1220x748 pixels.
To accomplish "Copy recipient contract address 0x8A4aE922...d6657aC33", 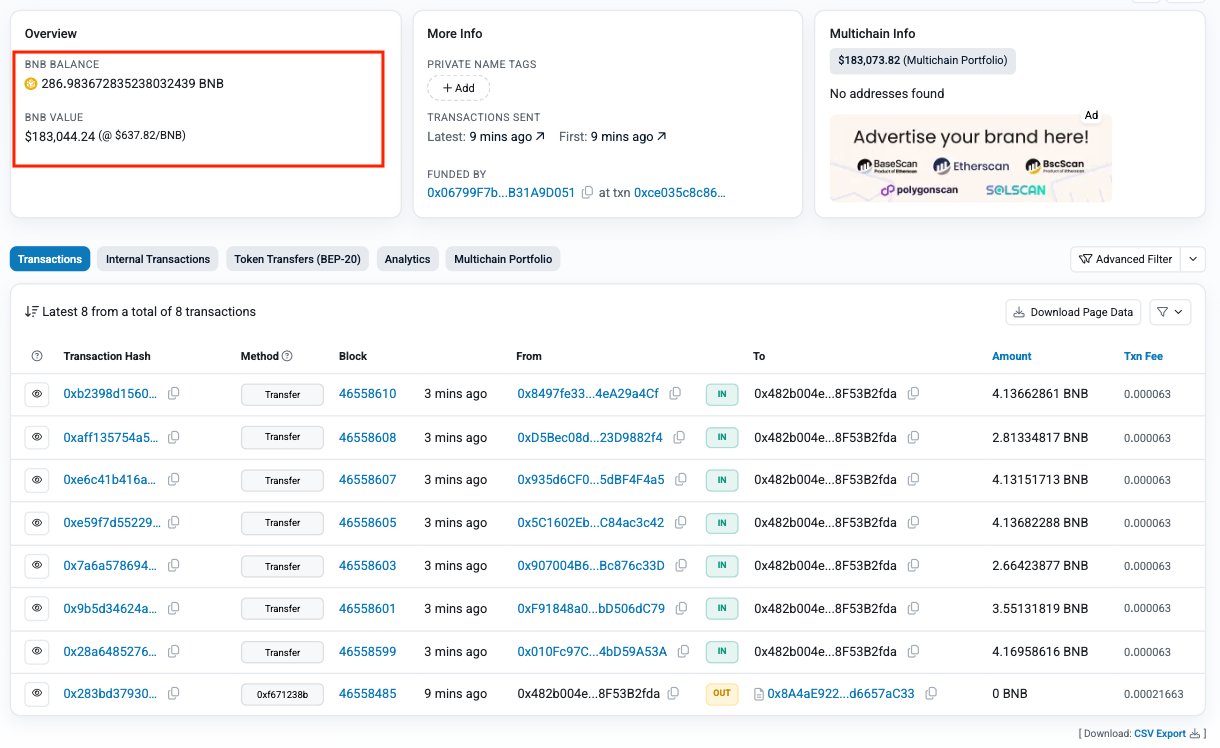I will click(x=931, y=694).
